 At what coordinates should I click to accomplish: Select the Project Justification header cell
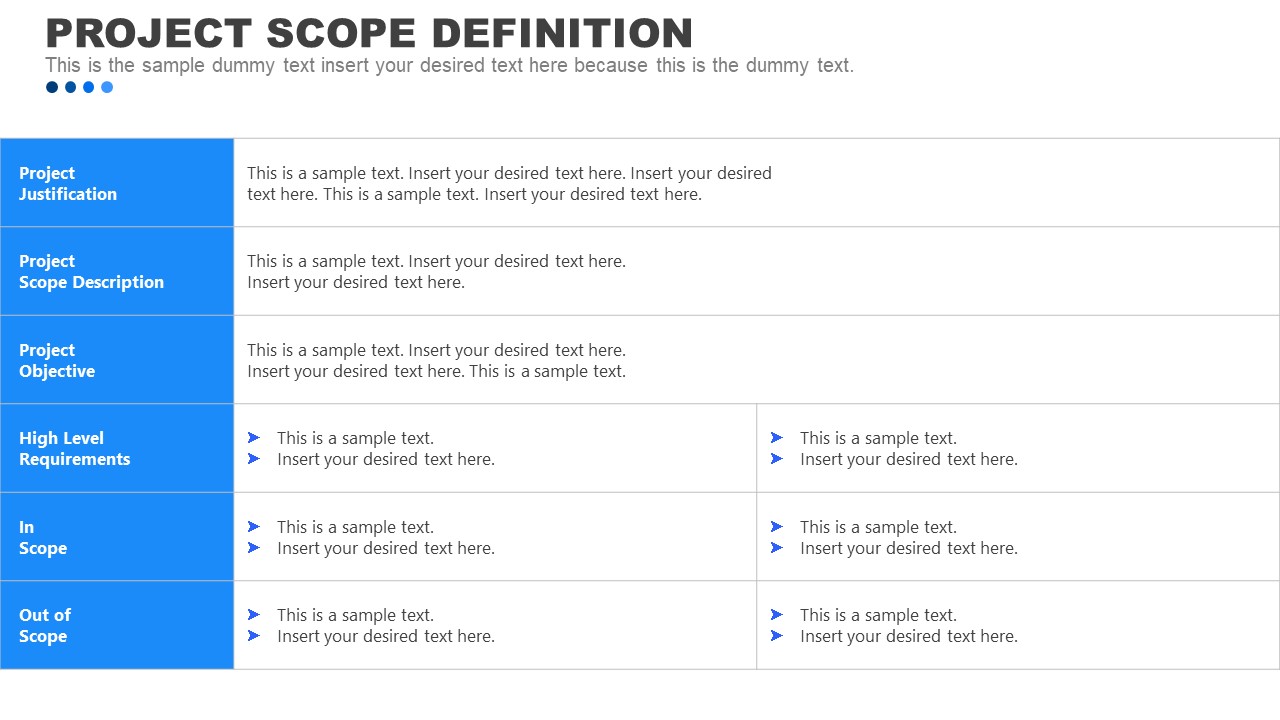coord(117,183)
